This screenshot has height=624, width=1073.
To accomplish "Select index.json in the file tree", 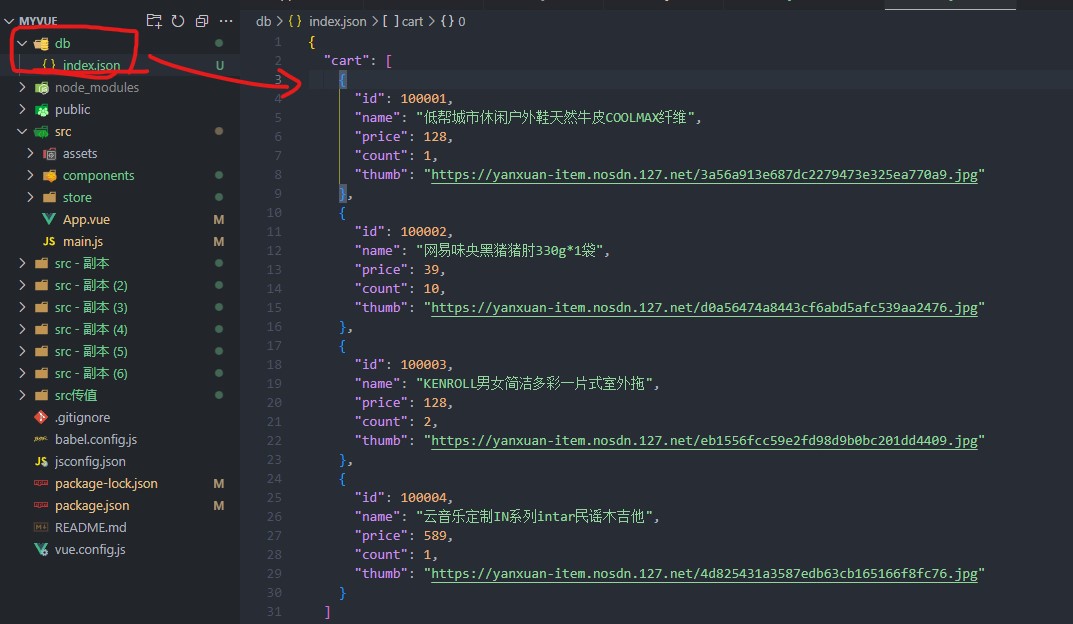I will 91,65.
